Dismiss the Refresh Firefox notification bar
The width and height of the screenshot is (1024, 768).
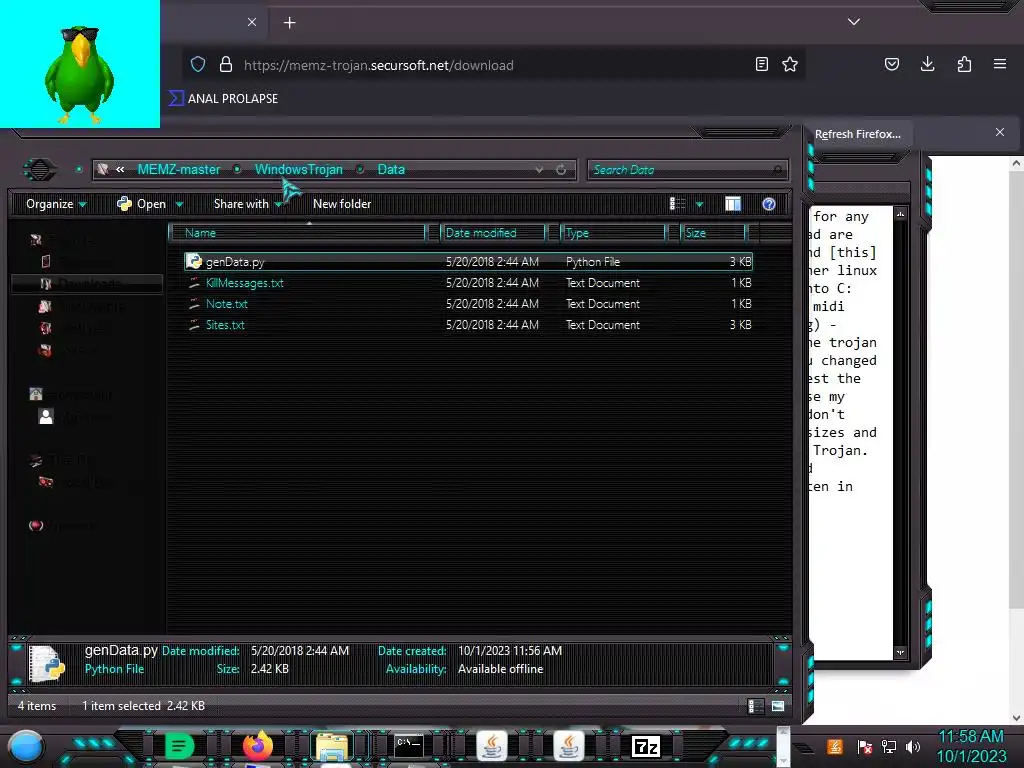tap(1000, 133)
